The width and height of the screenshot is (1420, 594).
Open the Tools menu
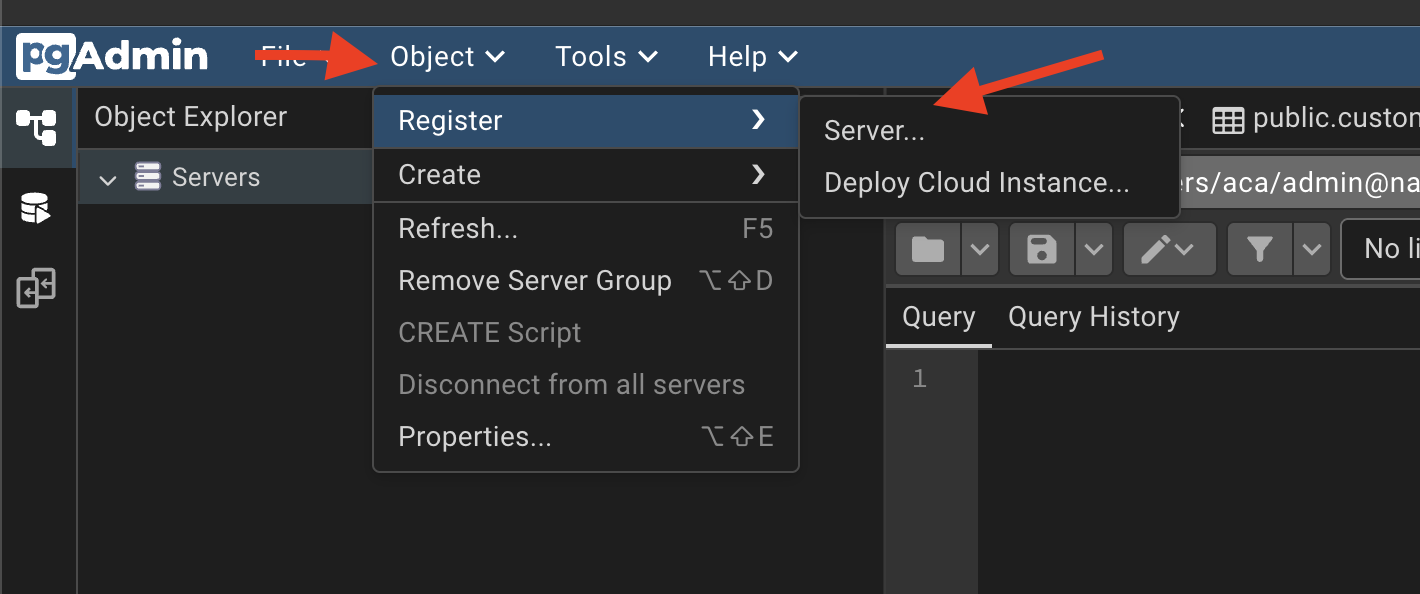[x=606, y=57]
